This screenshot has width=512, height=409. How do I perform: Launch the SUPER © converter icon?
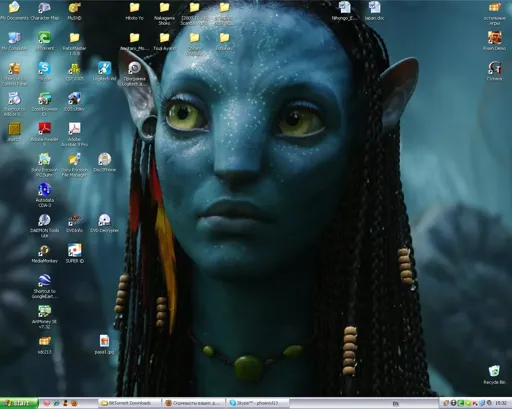(74, 254)
